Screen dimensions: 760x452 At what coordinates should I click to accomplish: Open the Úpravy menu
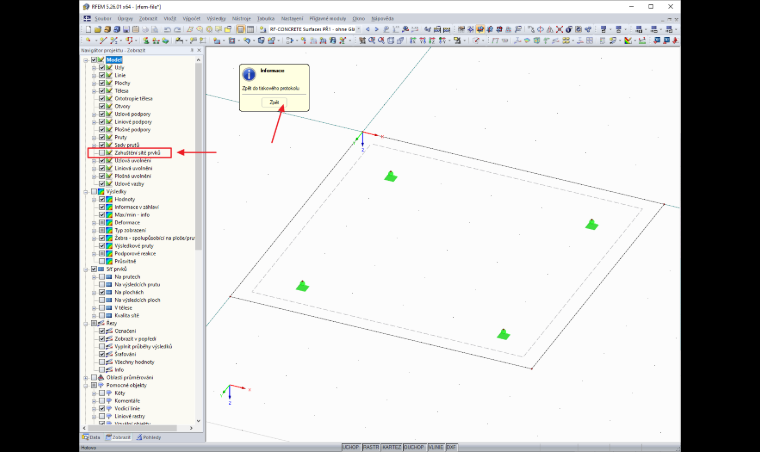tap(125, 18)
